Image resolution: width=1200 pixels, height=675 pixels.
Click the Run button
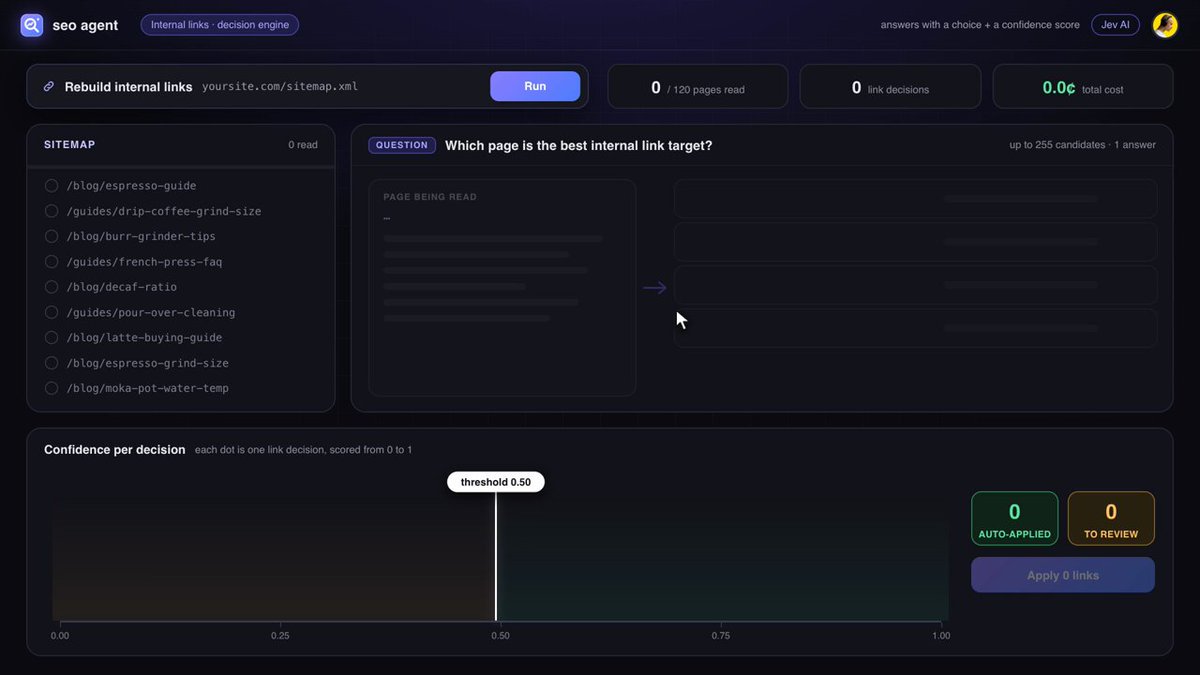coord(535,86)
